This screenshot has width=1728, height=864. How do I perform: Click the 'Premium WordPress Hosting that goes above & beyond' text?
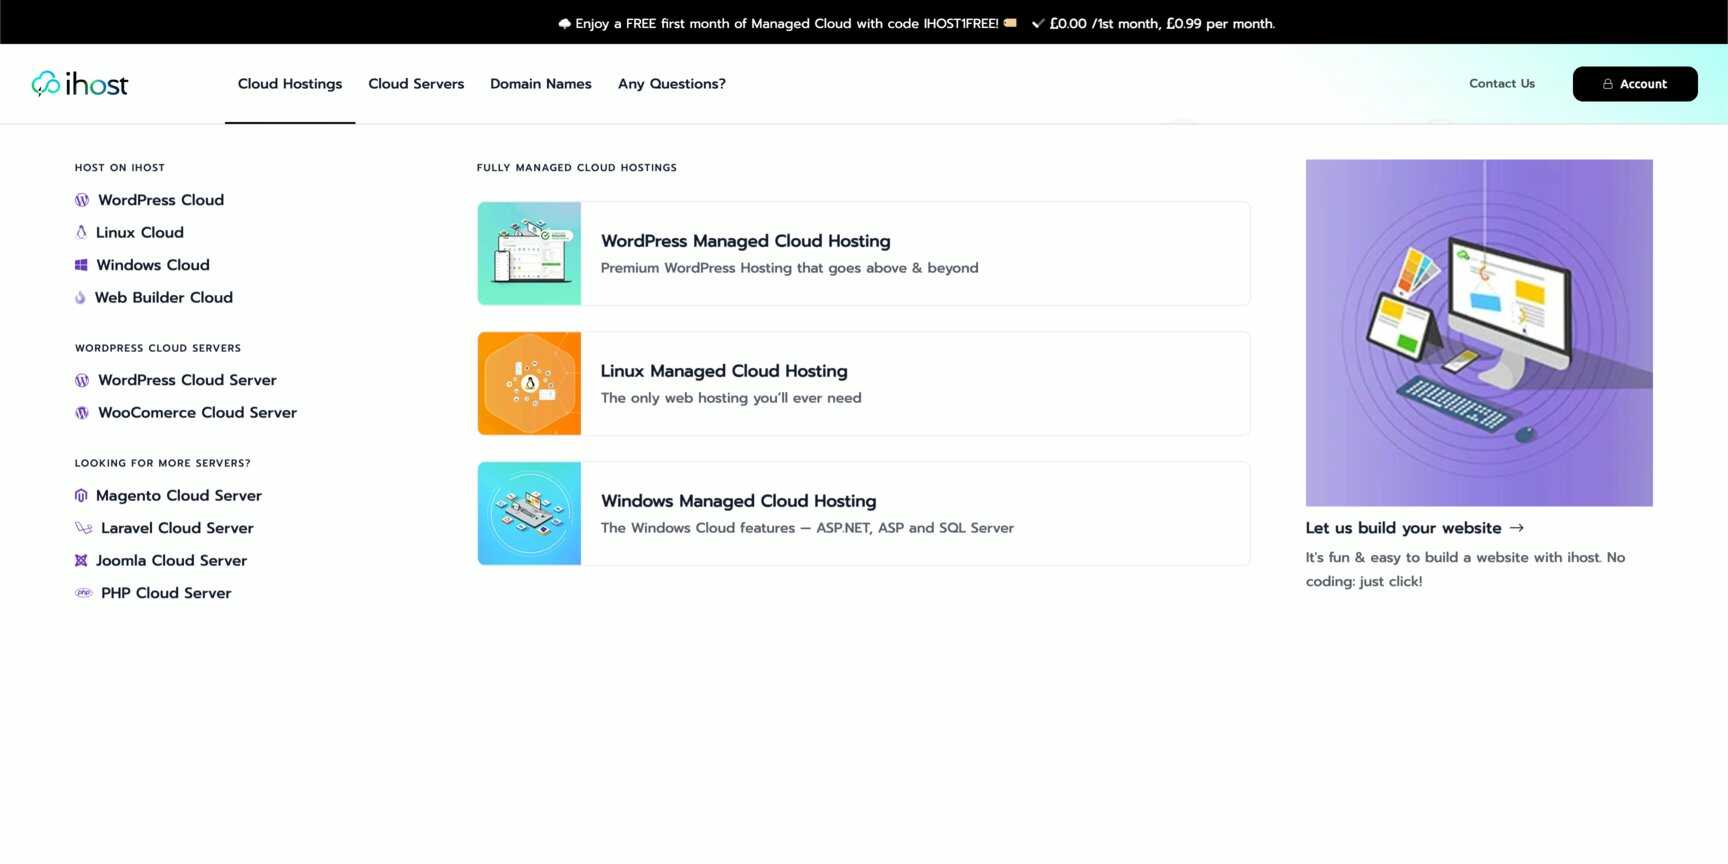(790, 268)
